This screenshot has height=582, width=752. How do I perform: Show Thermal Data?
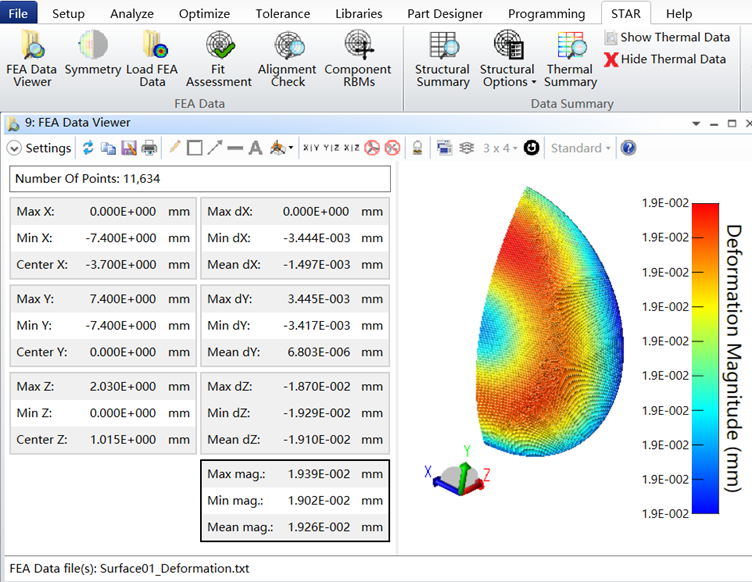point(667,37)
